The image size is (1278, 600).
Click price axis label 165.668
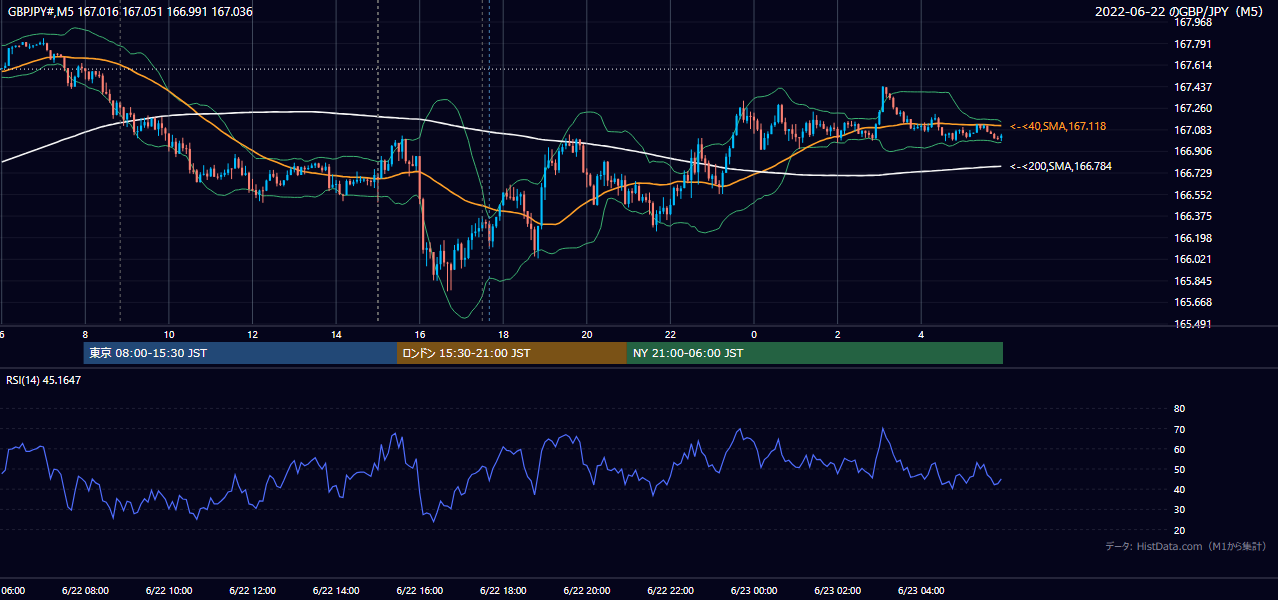click(1192, 302)
